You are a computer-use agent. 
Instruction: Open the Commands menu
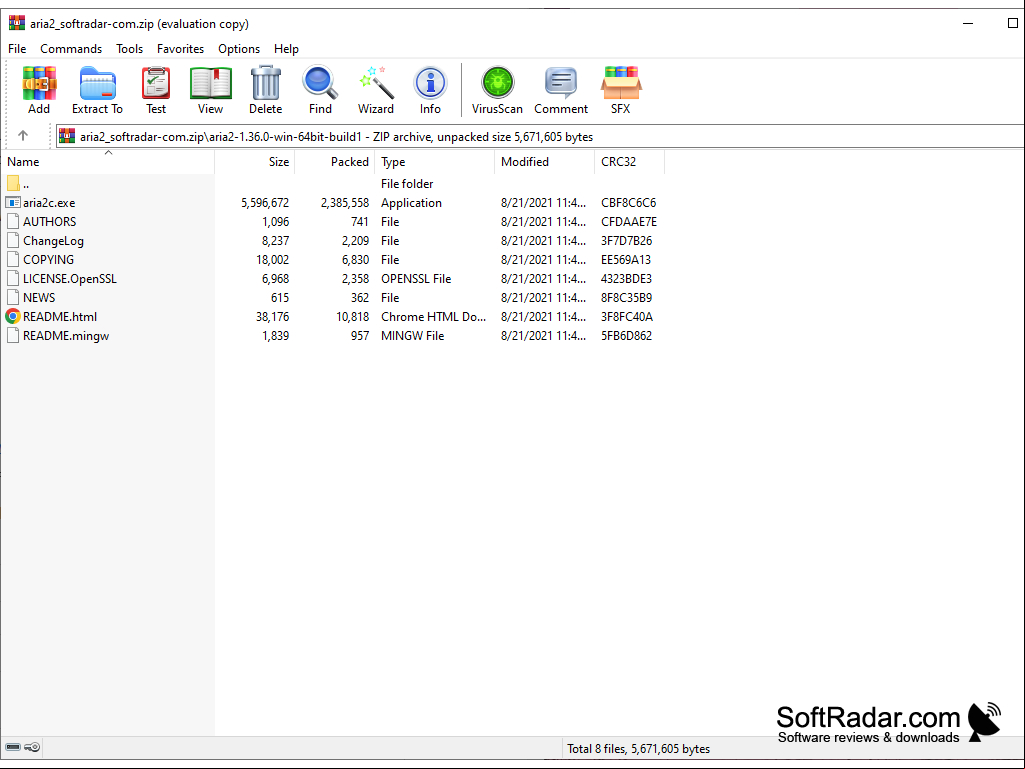click(x=71, y=49)
